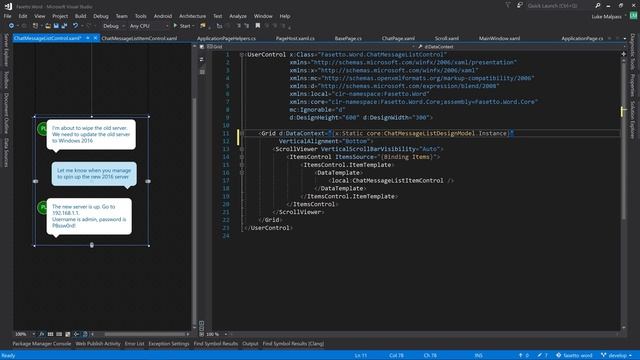Open the Analyze menu
Viewport: 640px width, 360px height.
[238, 16]
